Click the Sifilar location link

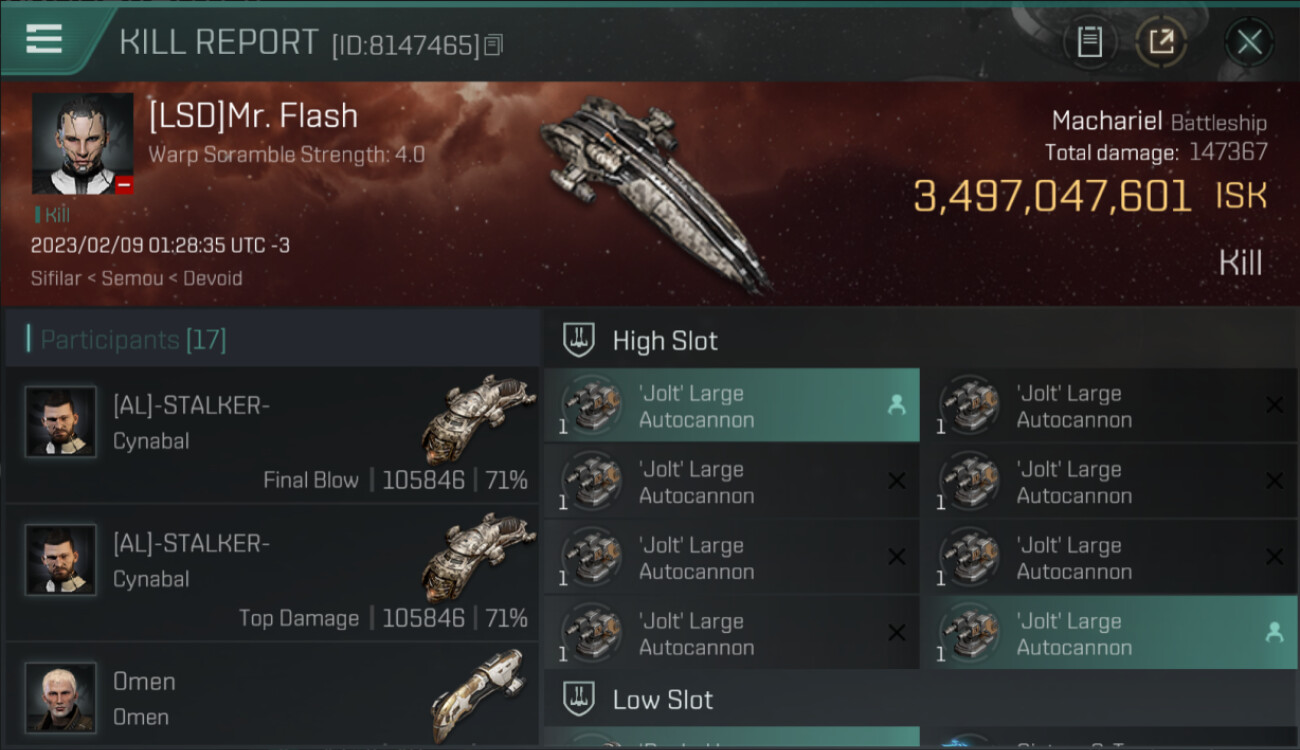(56, 278)
